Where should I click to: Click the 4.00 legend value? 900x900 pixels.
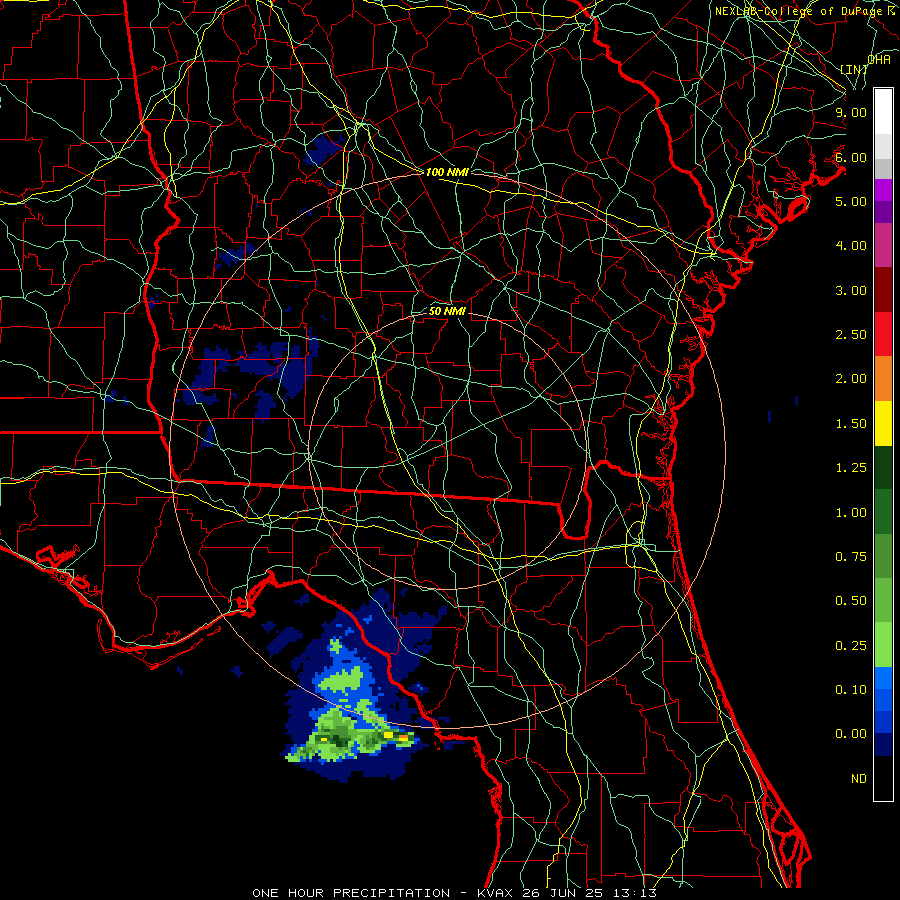tap(851, 246)
